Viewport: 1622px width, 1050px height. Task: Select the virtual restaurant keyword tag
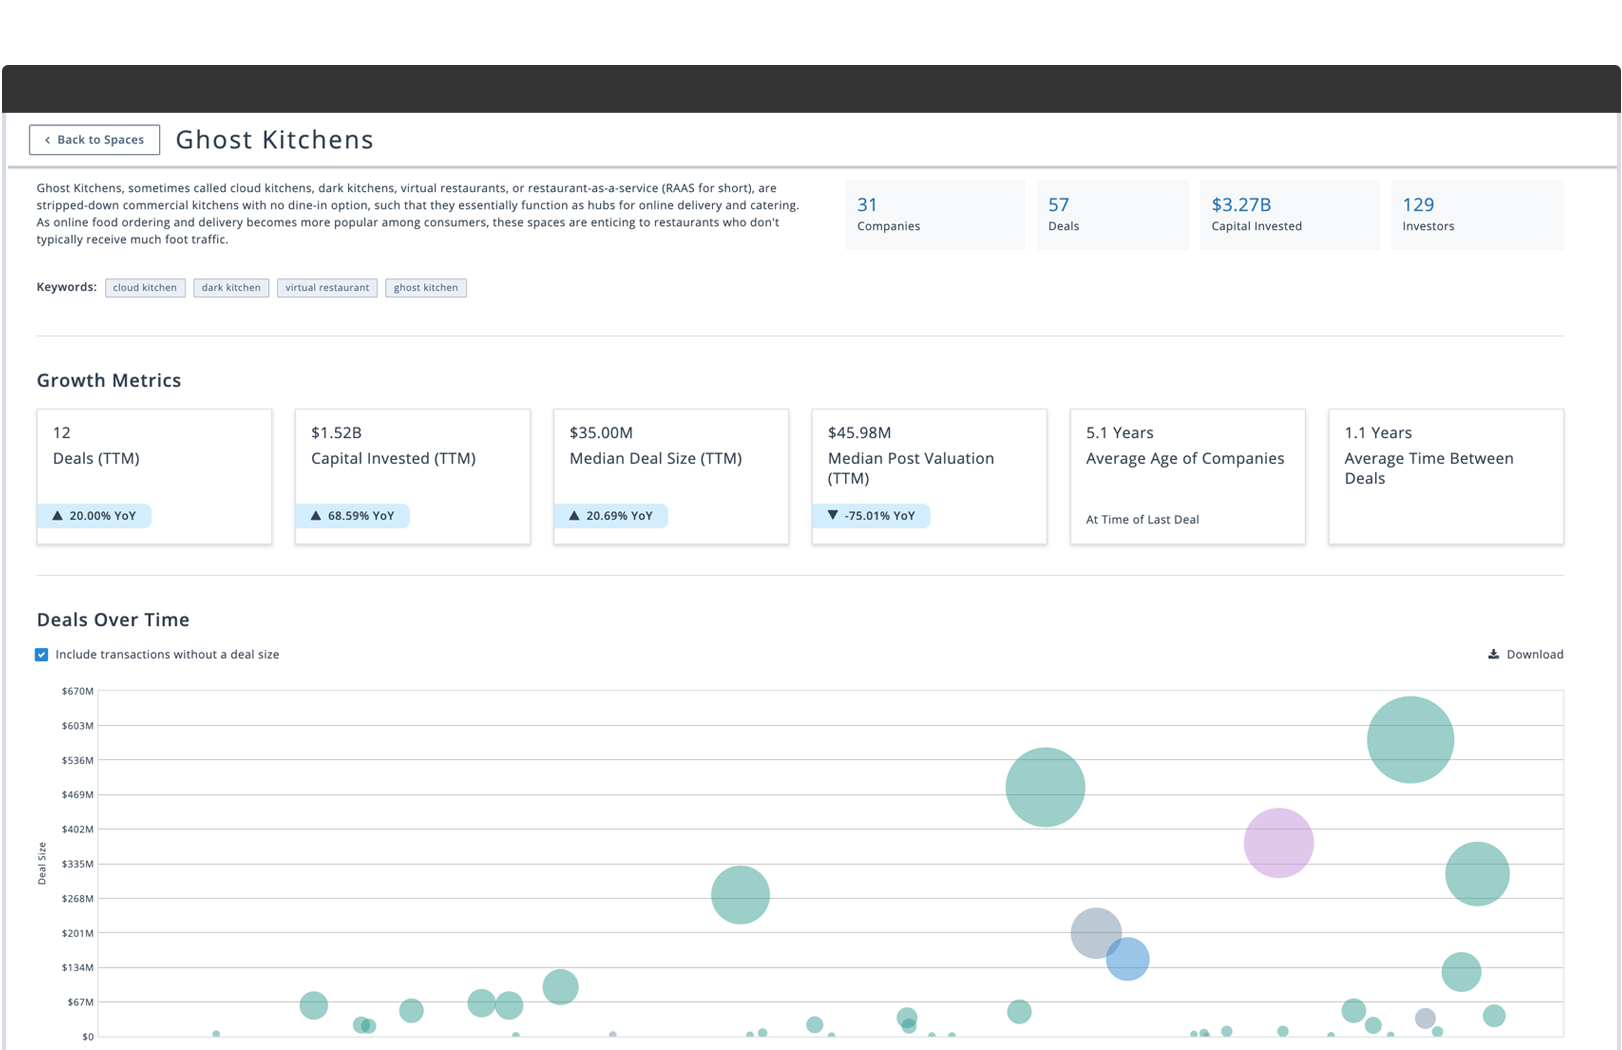(x=327, y=288)
